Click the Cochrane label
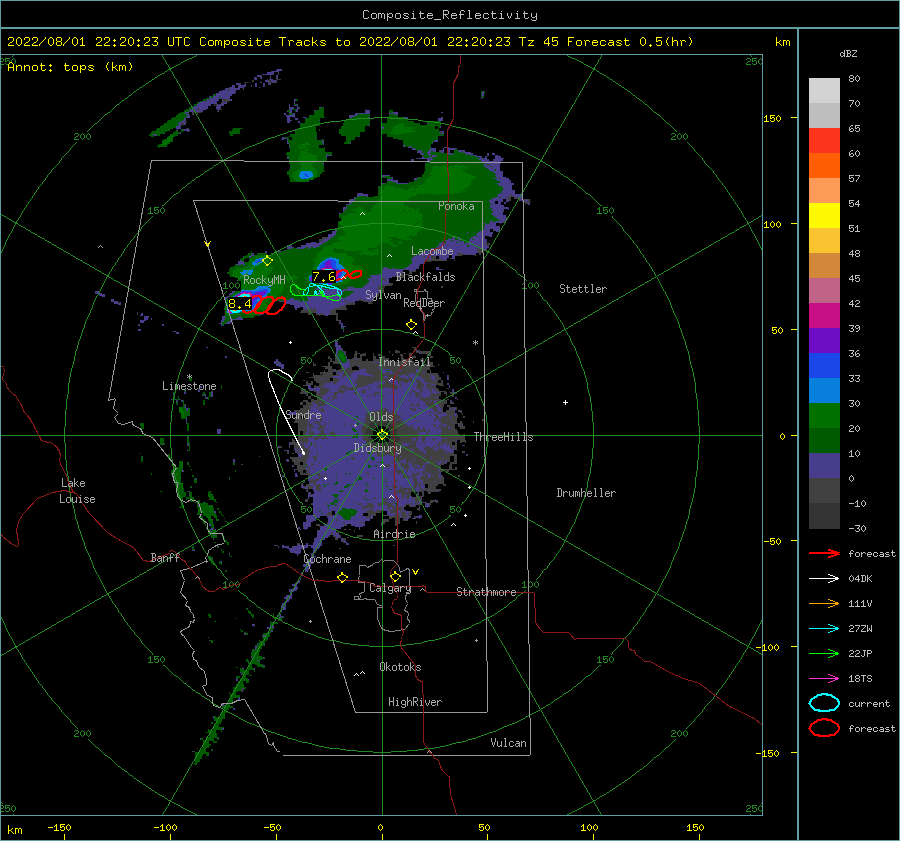The height and width of the screenshot is (841, 900). [x=327, y=559]
